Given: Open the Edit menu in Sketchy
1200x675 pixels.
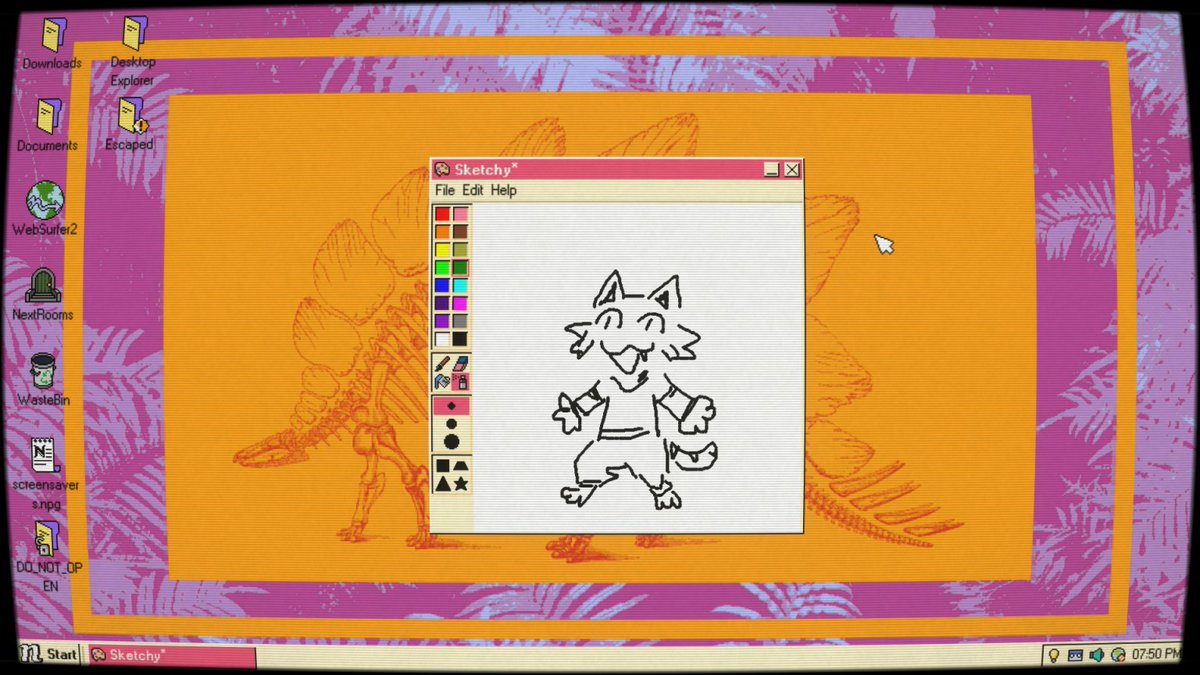Looking at the screenshot, I should point(472,190).
